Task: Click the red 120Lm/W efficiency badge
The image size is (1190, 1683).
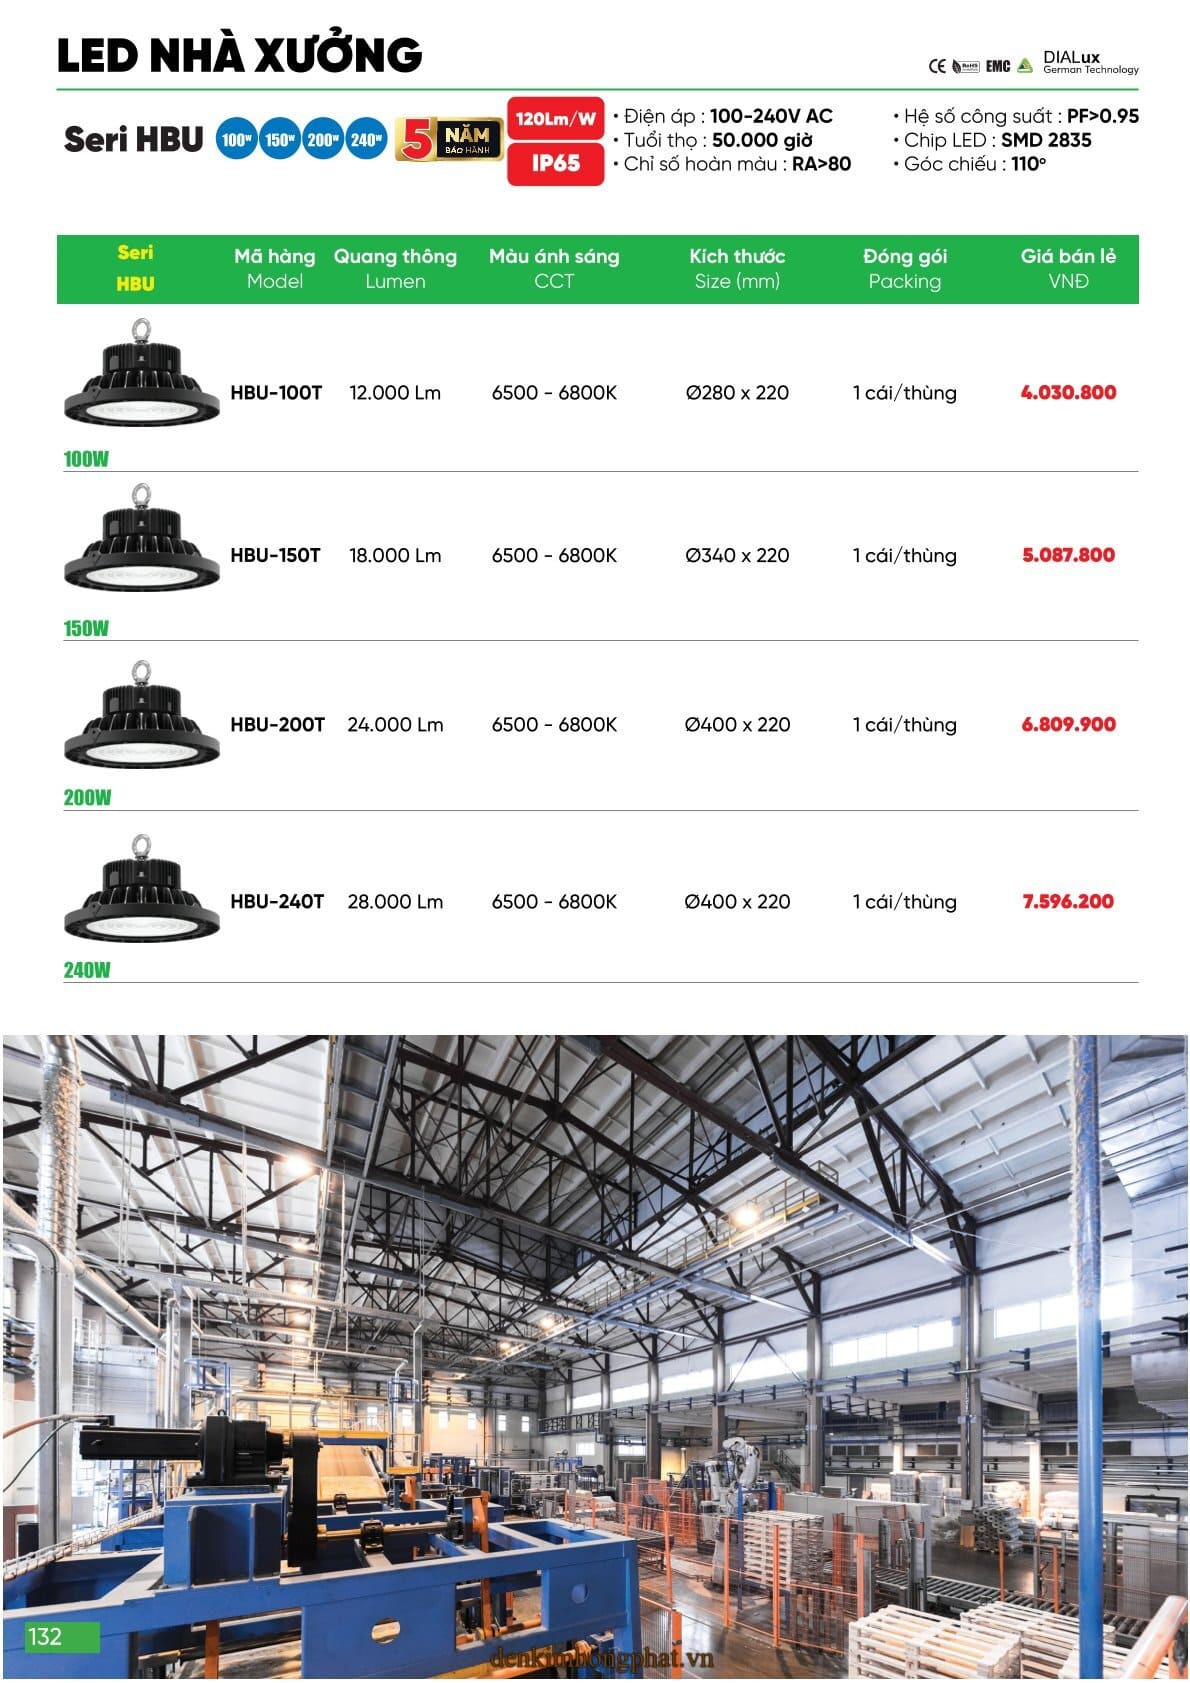Action: [x=556, y=119]
